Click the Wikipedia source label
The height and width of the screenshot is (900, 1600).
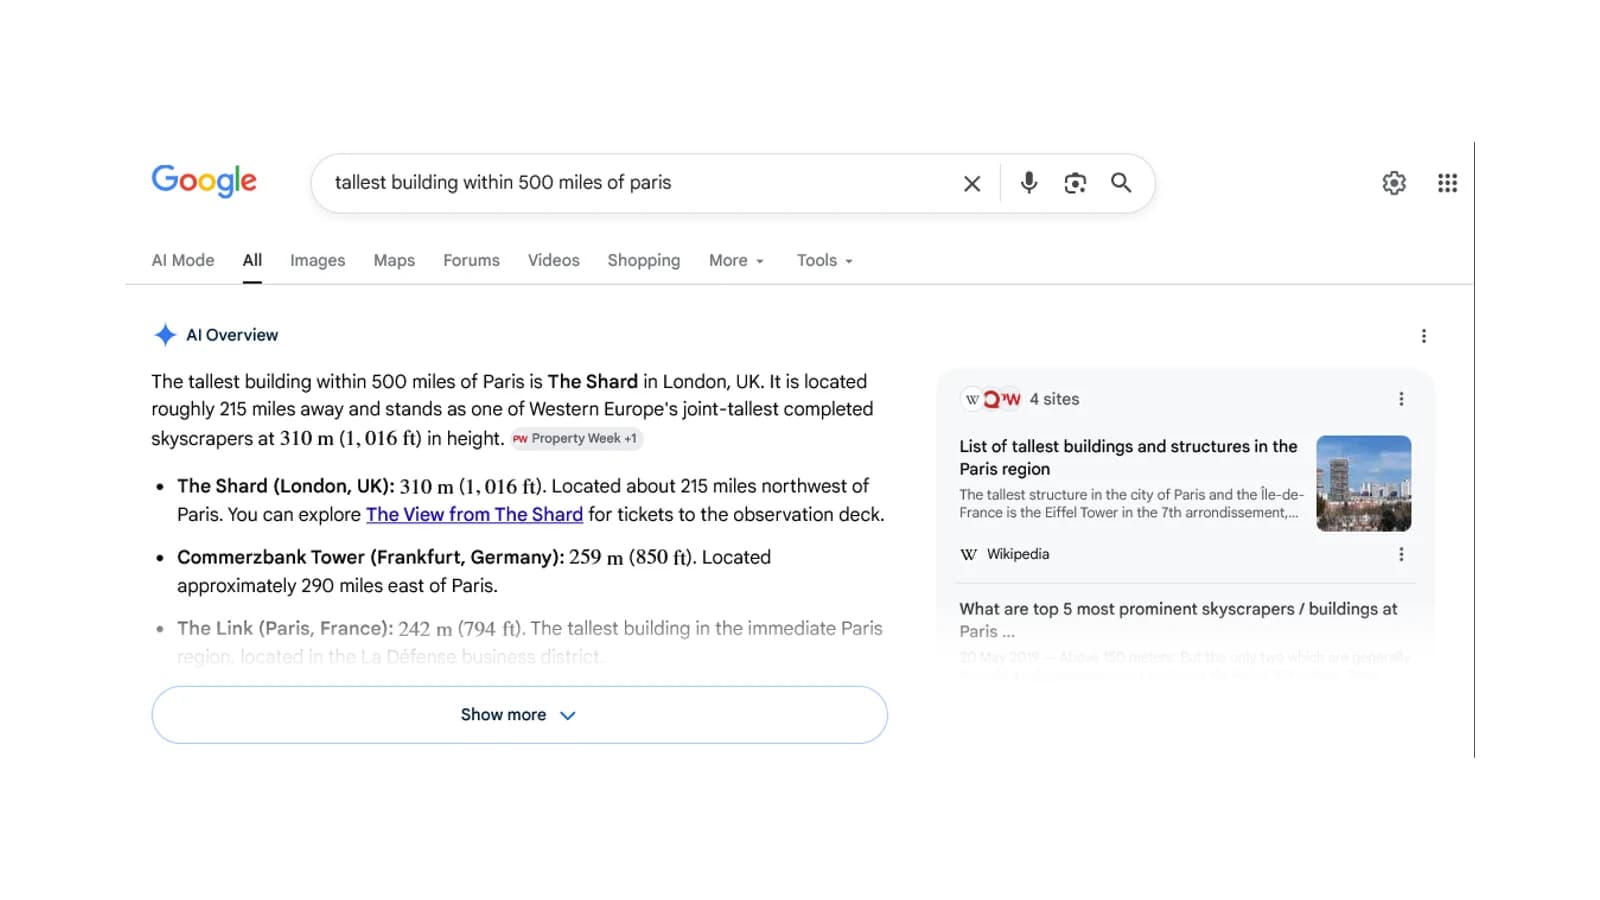[1018, 554]
